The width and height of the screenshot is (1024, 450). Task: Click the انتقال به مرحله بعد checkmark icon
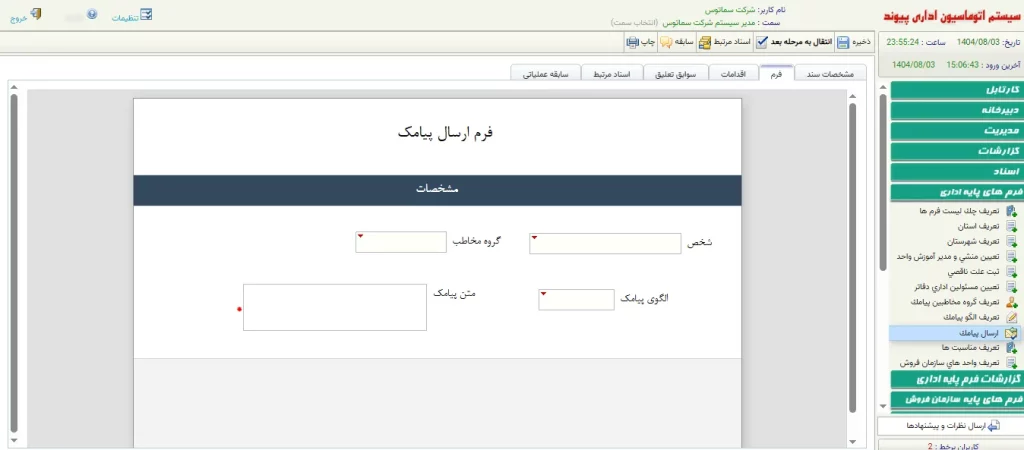(762, 42)
